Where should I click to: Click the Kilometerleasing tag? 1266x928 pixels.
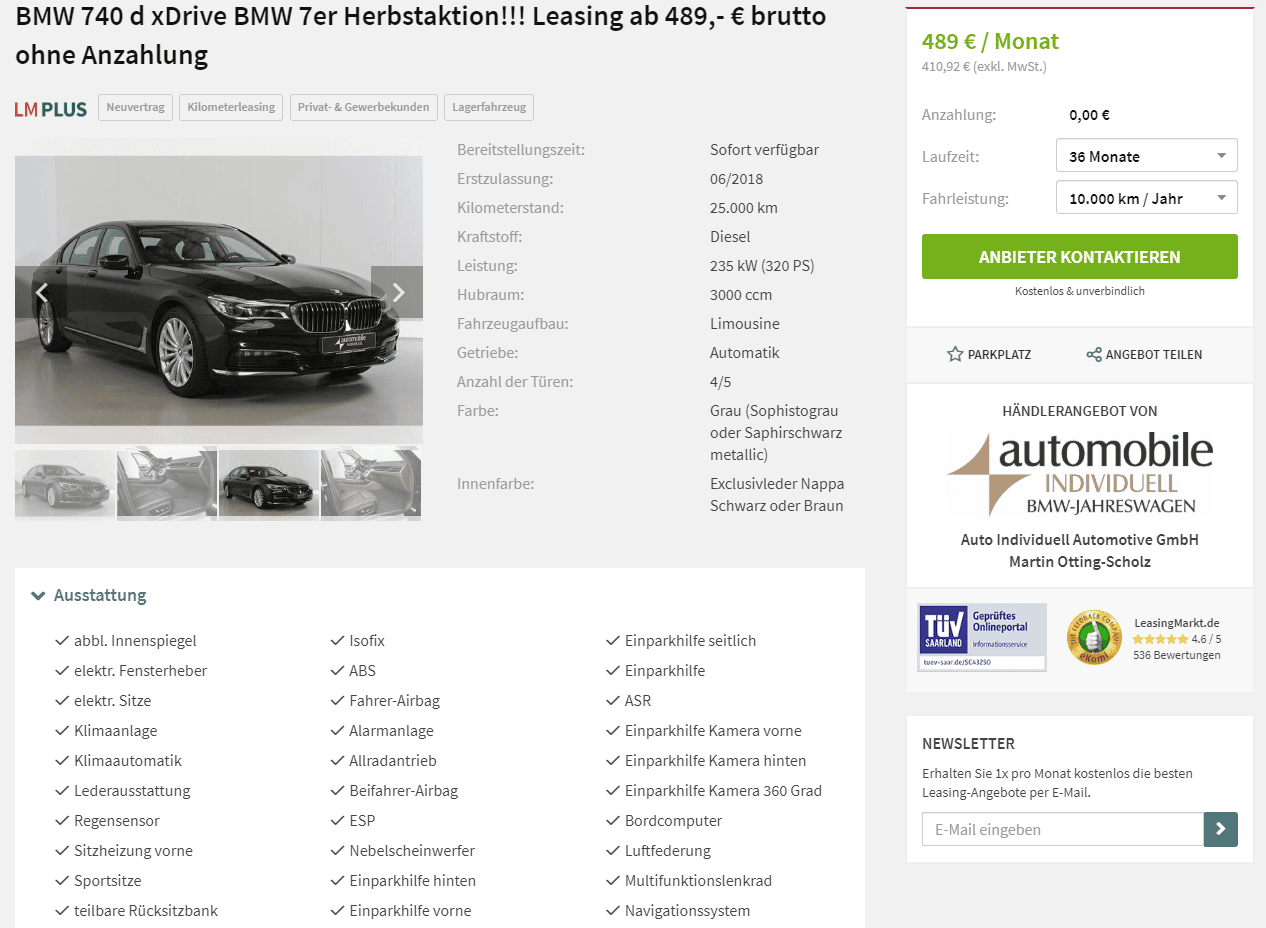[x=231, y=107]
